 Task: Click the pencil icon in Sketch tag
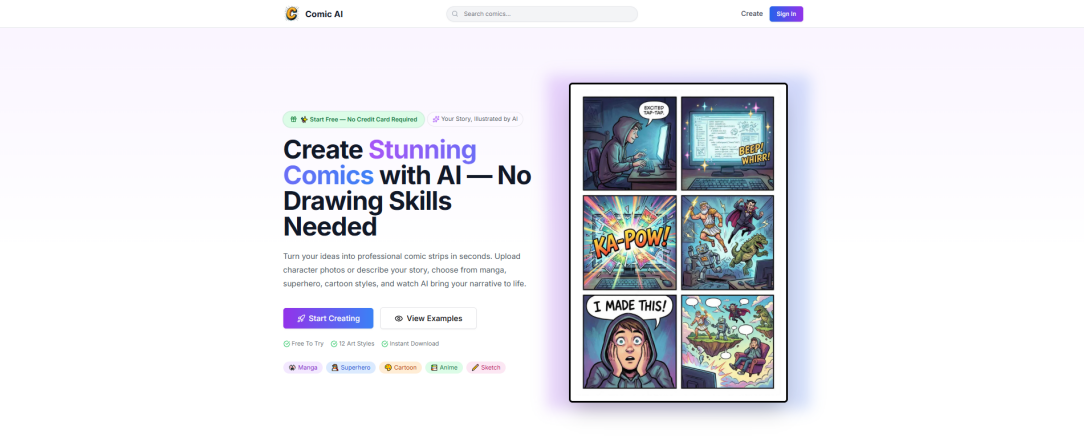point(475,368)
